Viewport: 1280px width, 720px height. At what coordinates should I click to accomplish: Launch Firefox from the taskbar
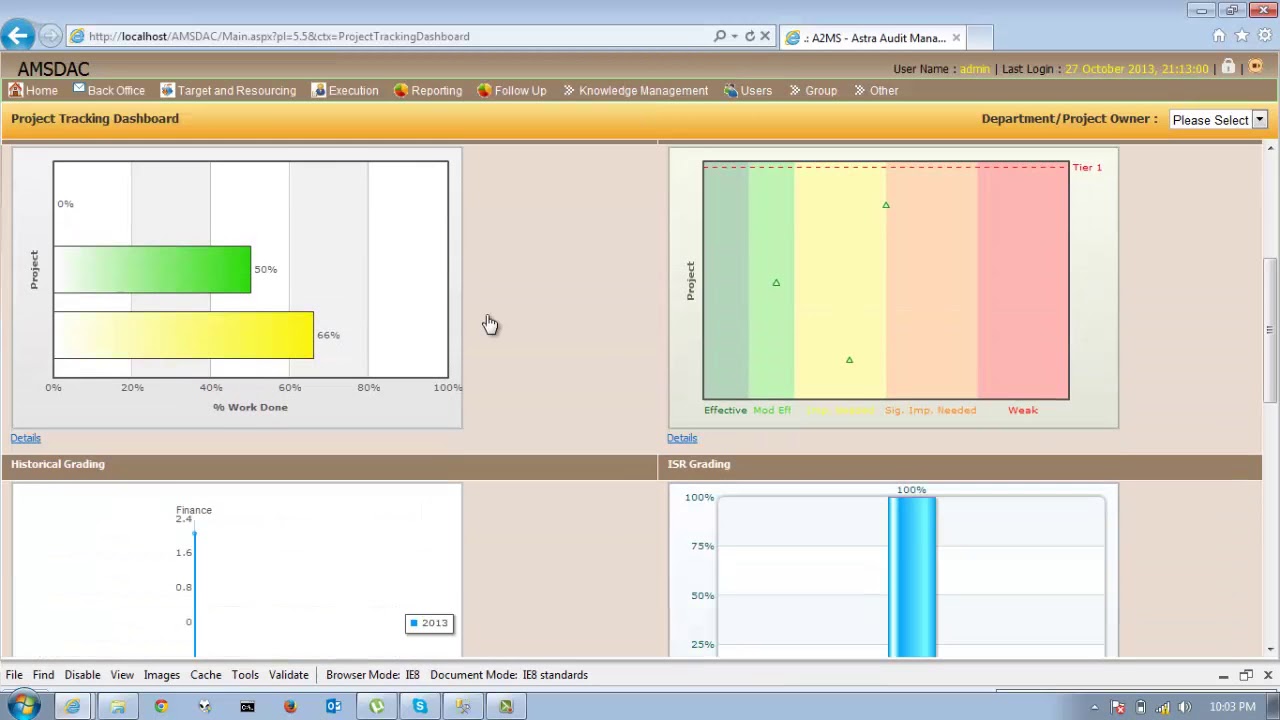290,707
